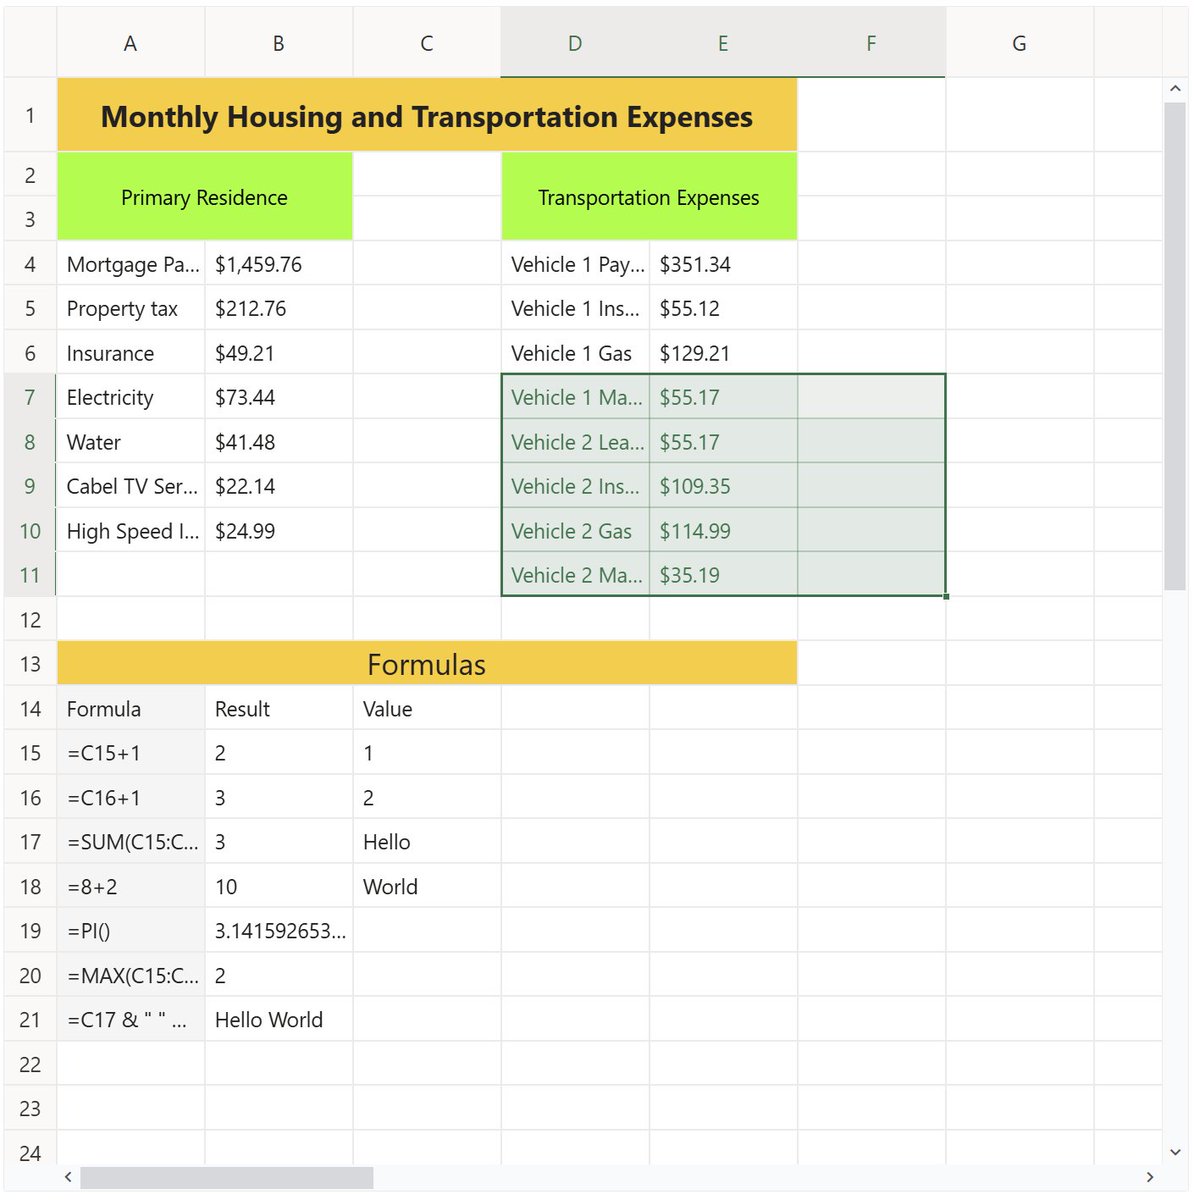Select all cells via the corner box
The image size is (1194, 1200).
tap(30, 43)
